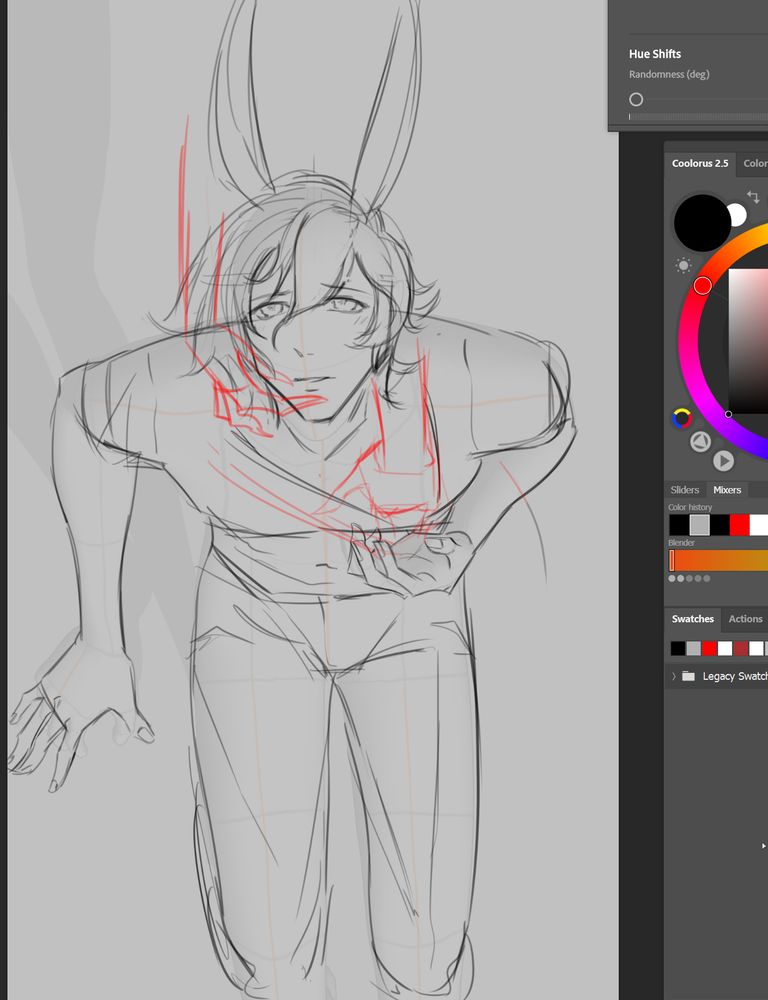
Task: Click the circular triangle shape icon
Action: [700, 441]
